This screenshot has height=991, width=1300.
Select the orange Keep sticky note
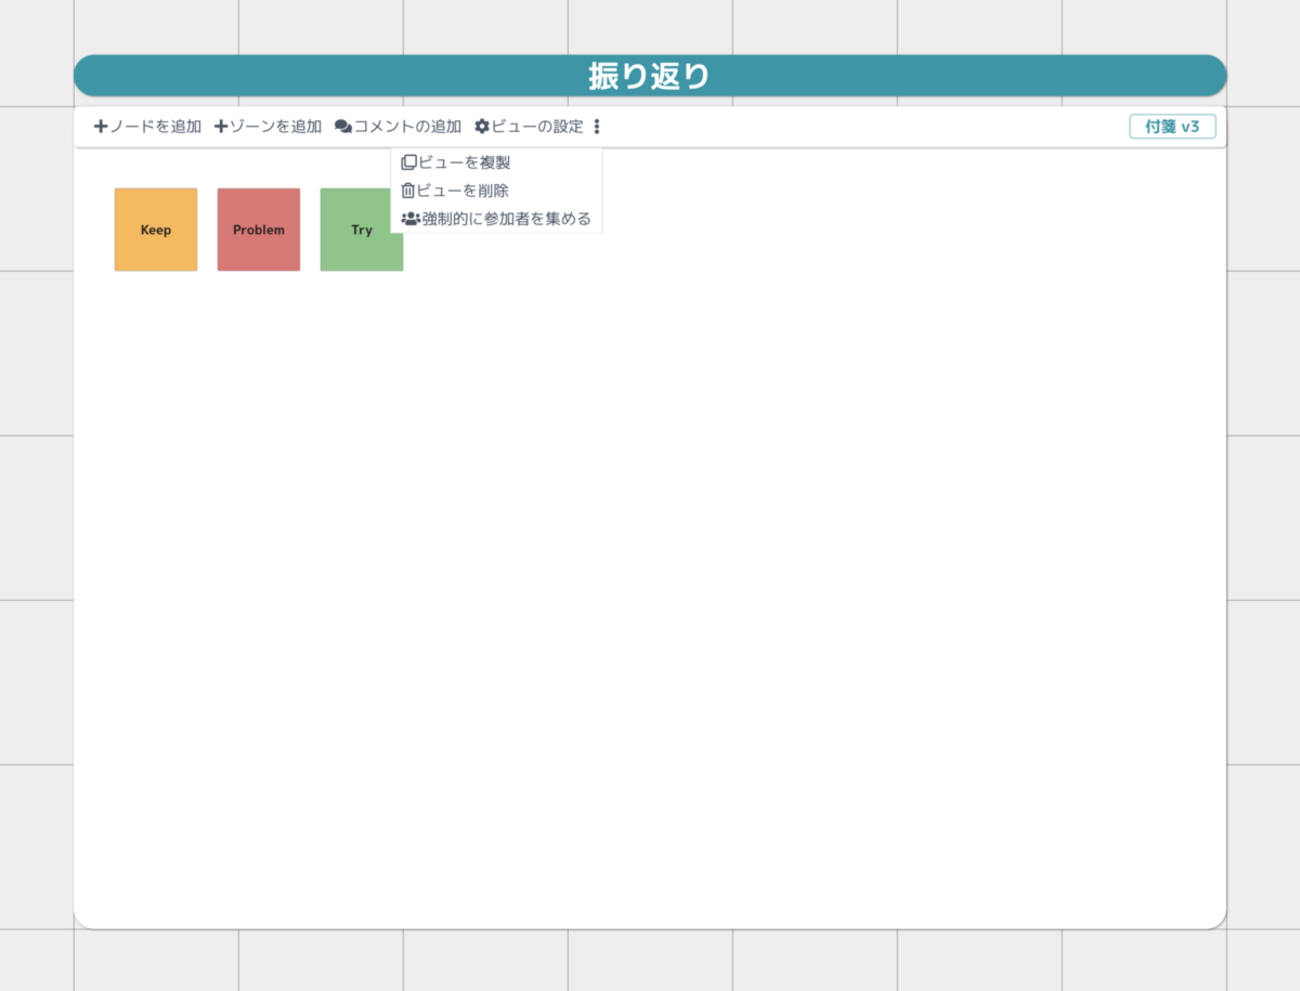tap(156, 229)
